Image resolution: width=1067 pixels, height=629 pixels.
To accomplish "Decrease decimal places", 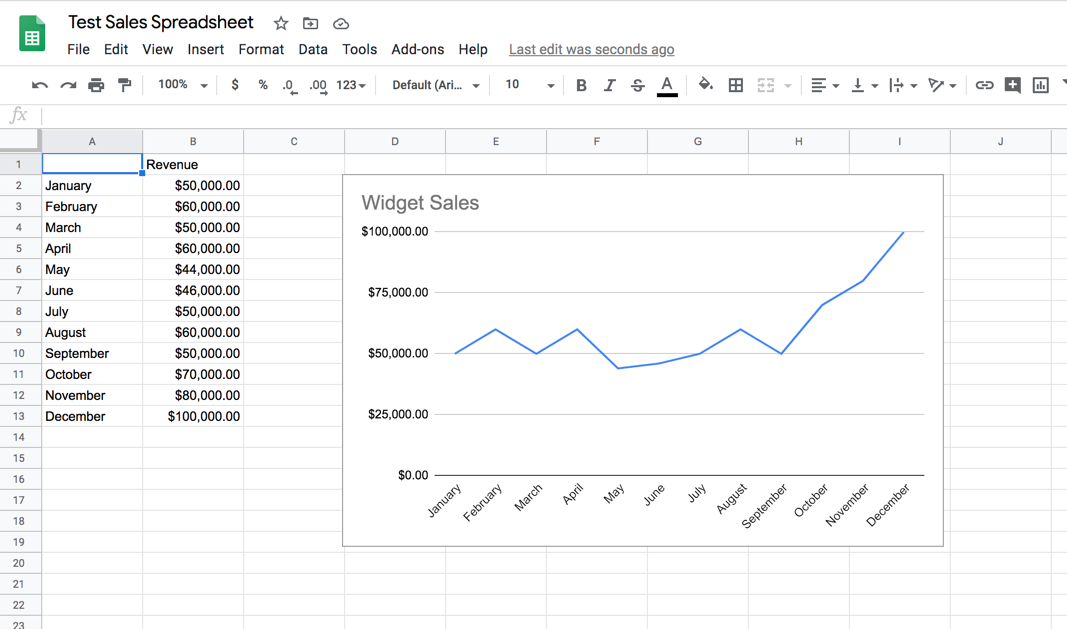I will [x=290, y=86].
